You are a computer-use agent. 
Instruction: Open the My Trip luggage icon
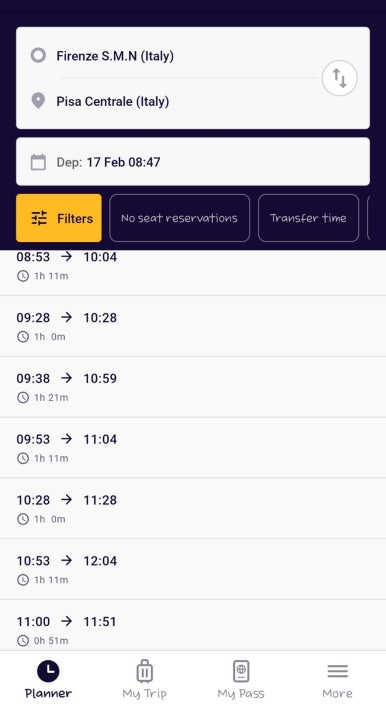coord(144,671)
